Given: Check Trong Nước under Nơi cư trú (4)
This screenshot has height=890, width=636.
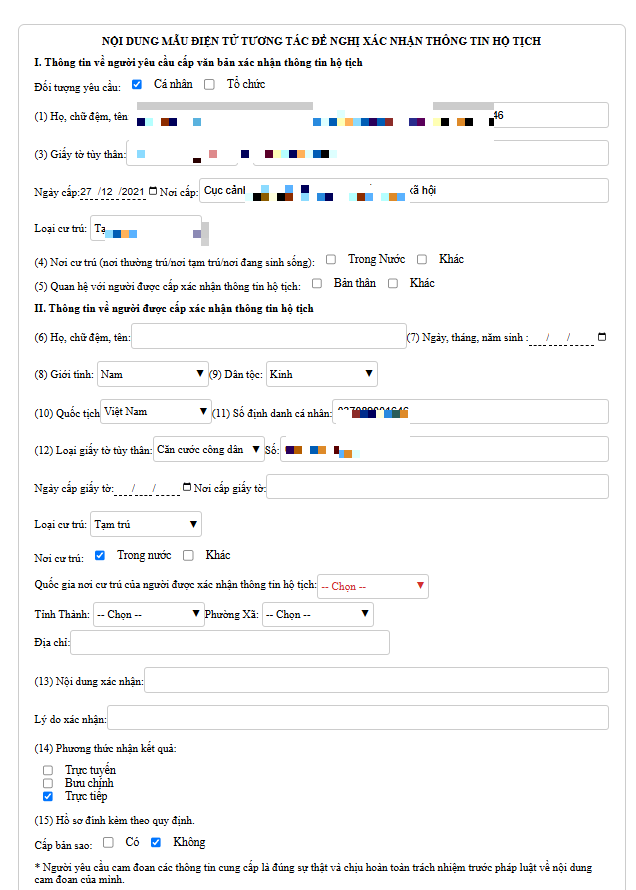Looking at the screenshot, I should [x=331, y=259].
